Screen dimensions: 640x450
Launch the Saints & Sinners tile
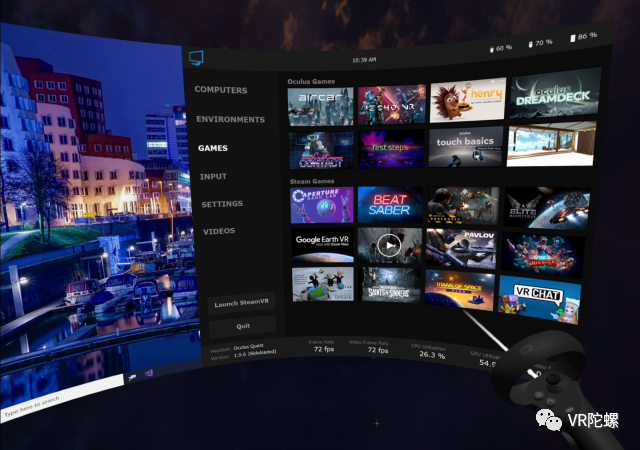tap(389, 285)
